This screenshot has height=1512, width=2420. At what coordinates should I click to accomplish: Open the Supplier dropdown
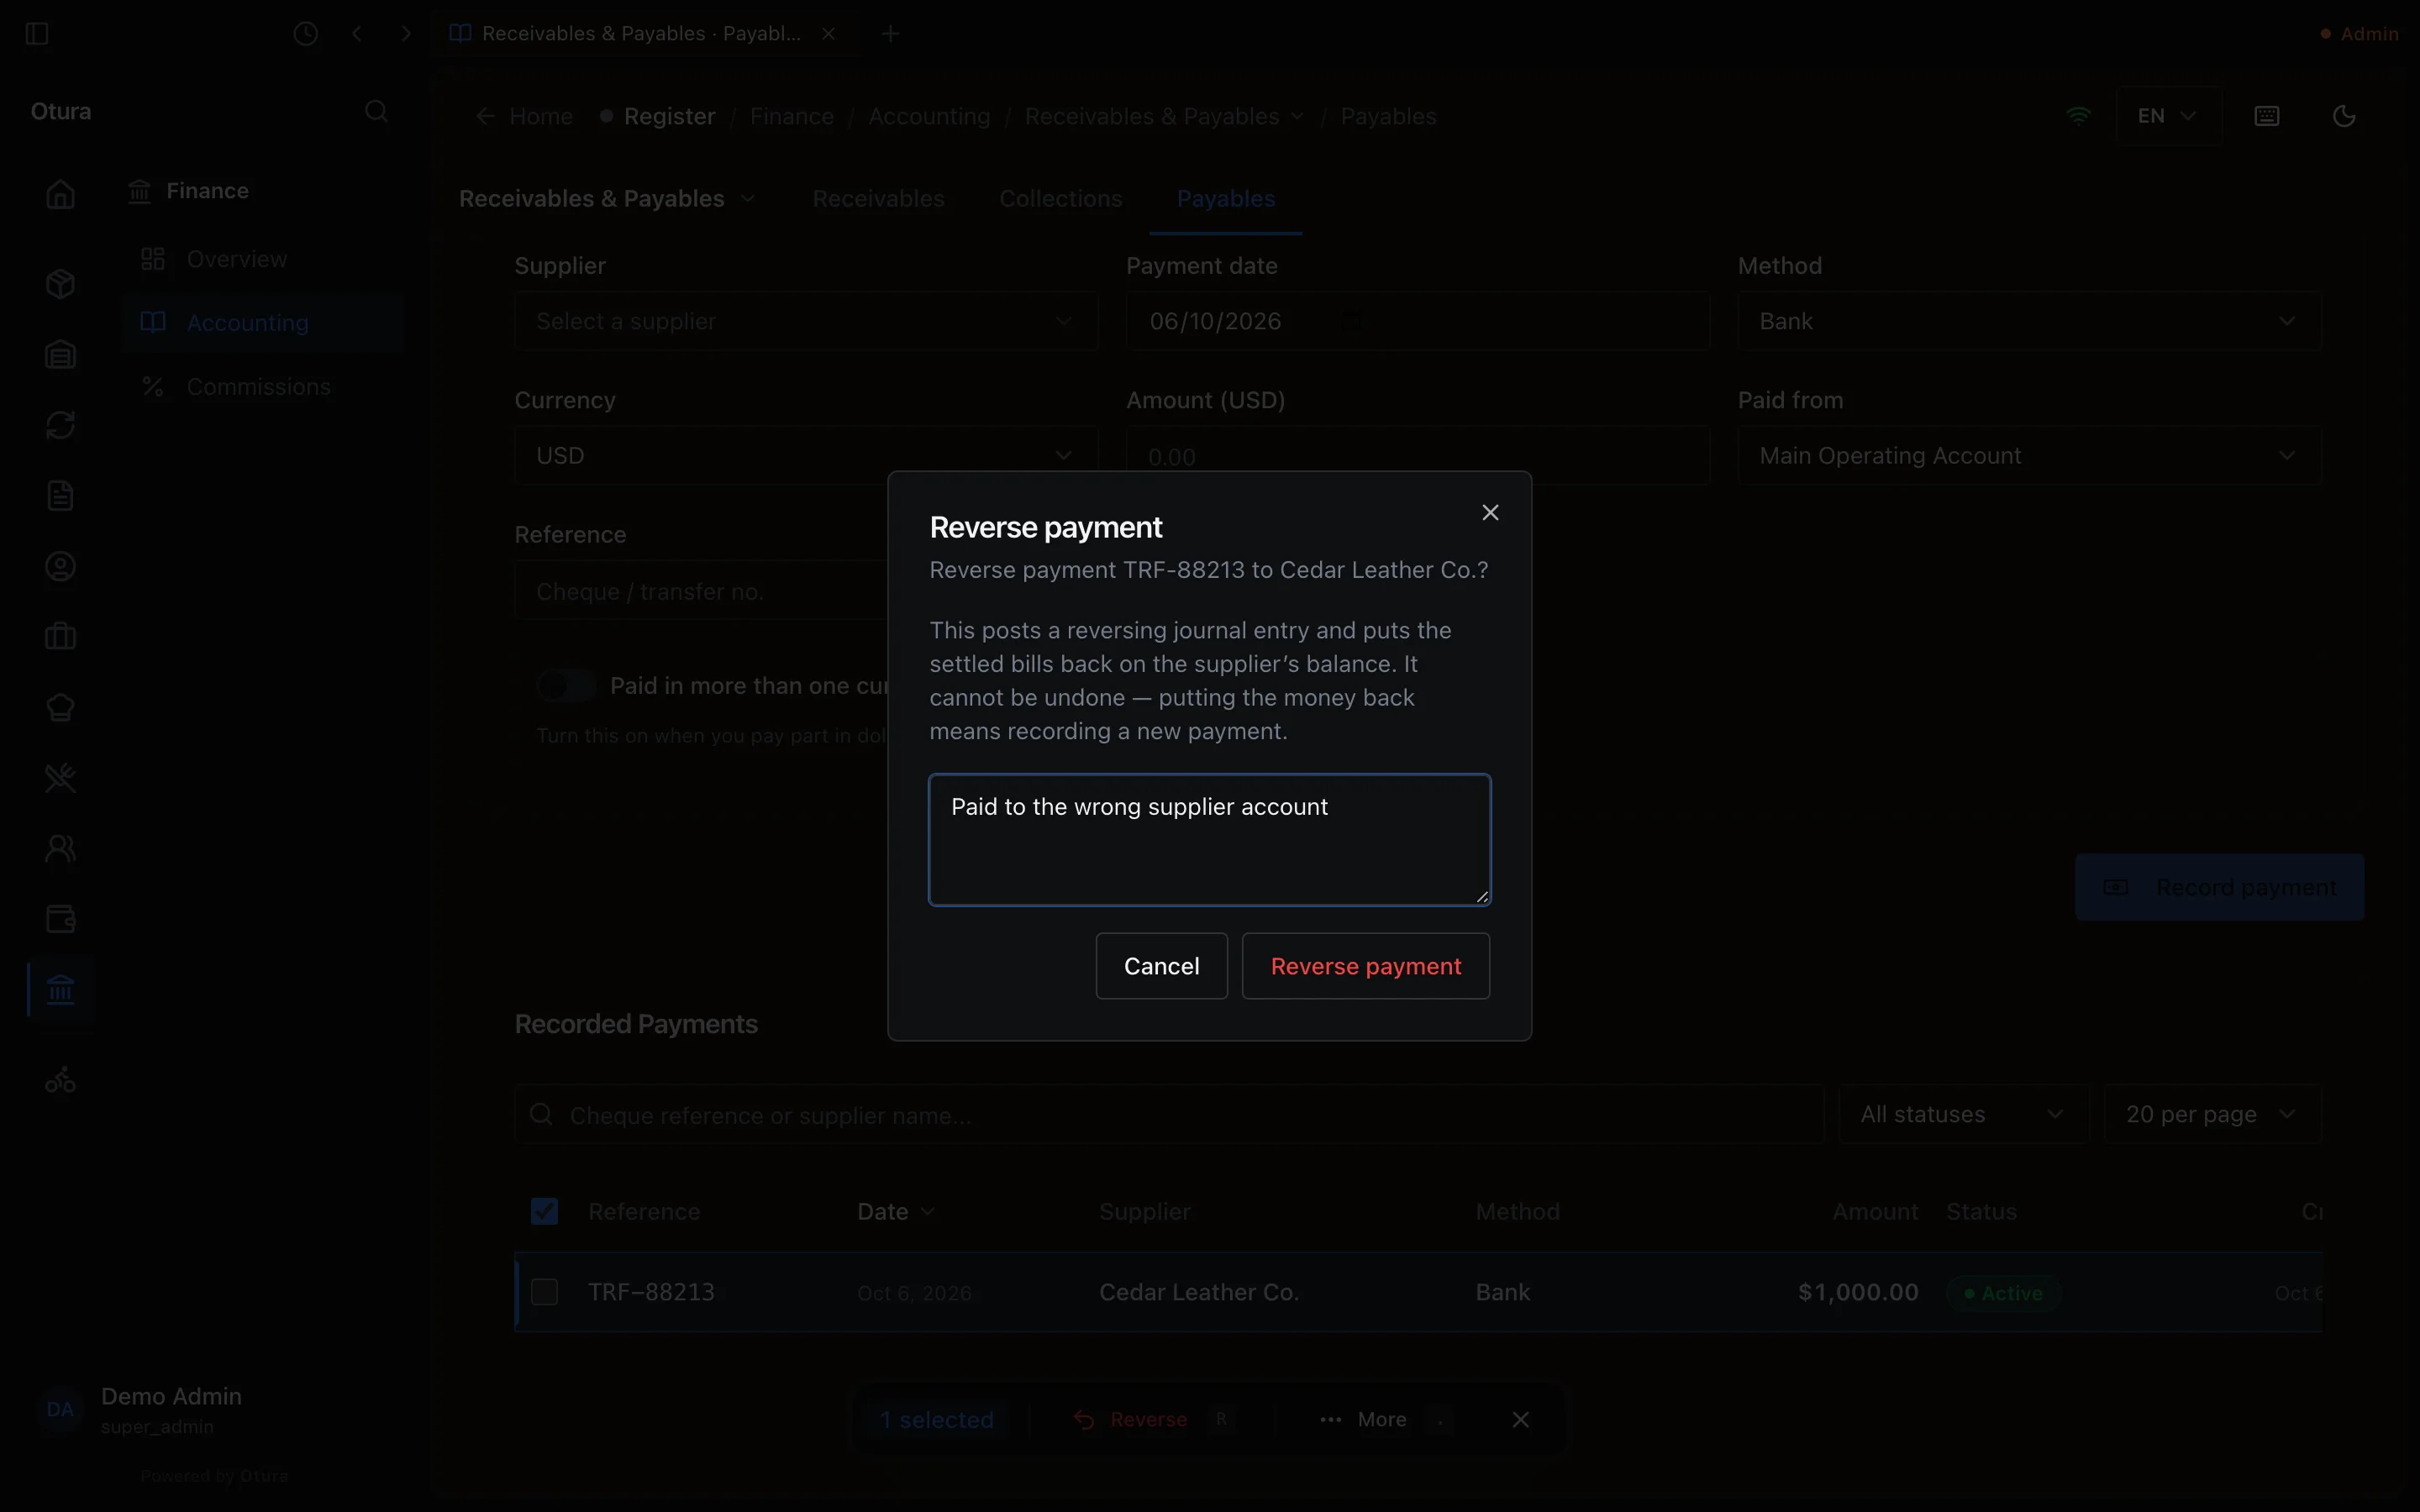(806, 321)
